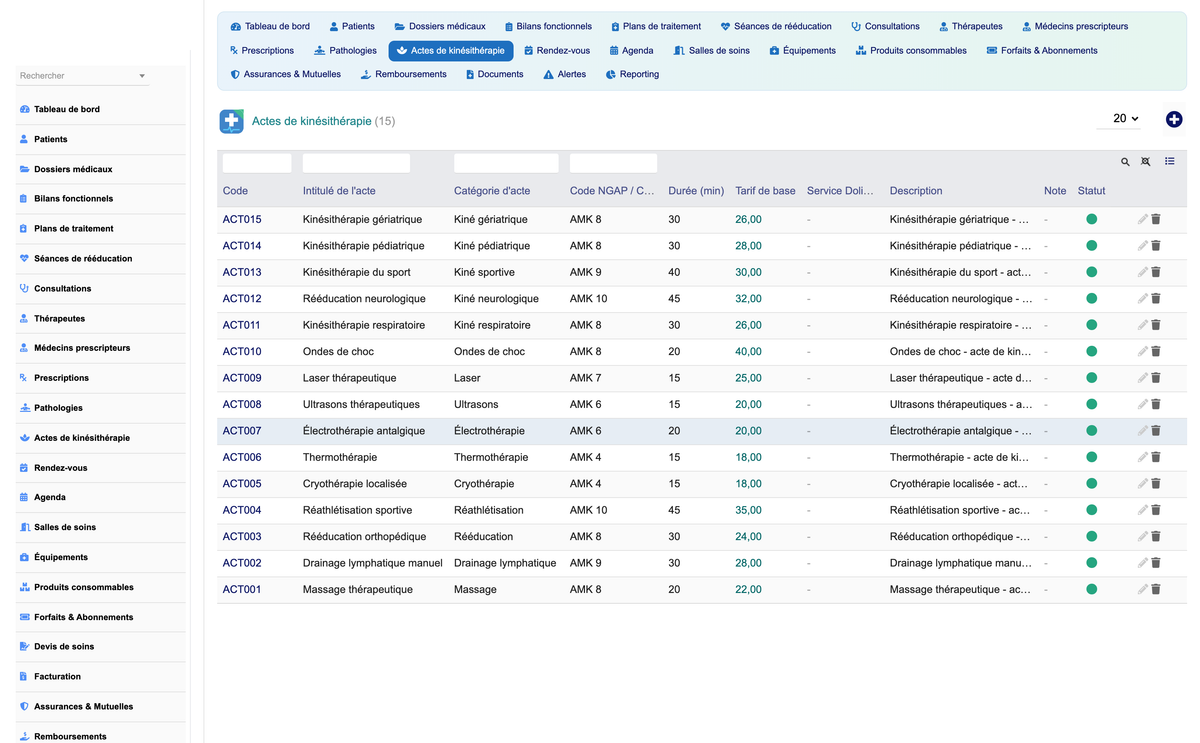Click the Patients sidebar person icon

(x=24, y=139)
